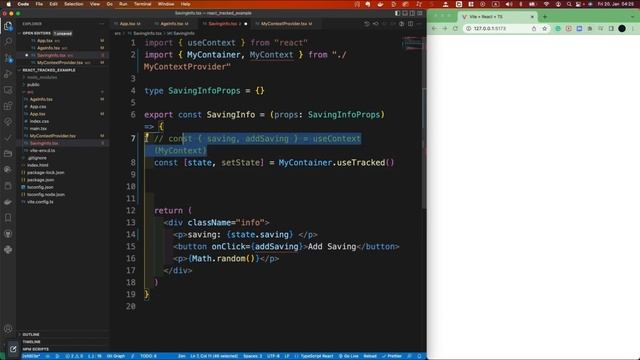Switch to the App.tsx editor tab
Viewport: 640px width, 360px height.
[x=129, y=24]
